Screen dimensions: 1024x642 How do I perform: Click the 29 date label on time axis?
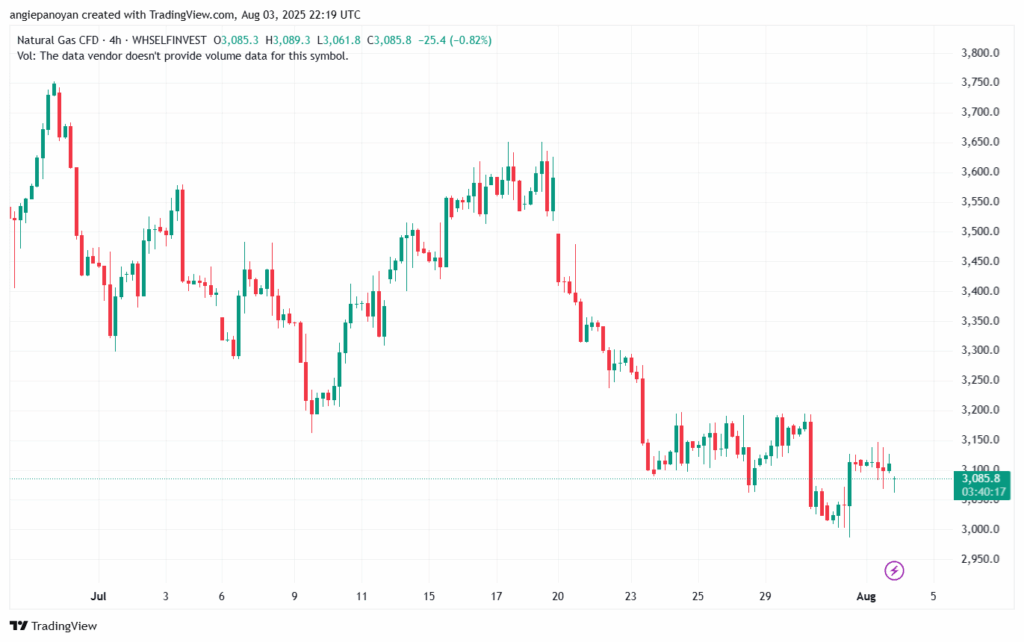tap(765, 596)
